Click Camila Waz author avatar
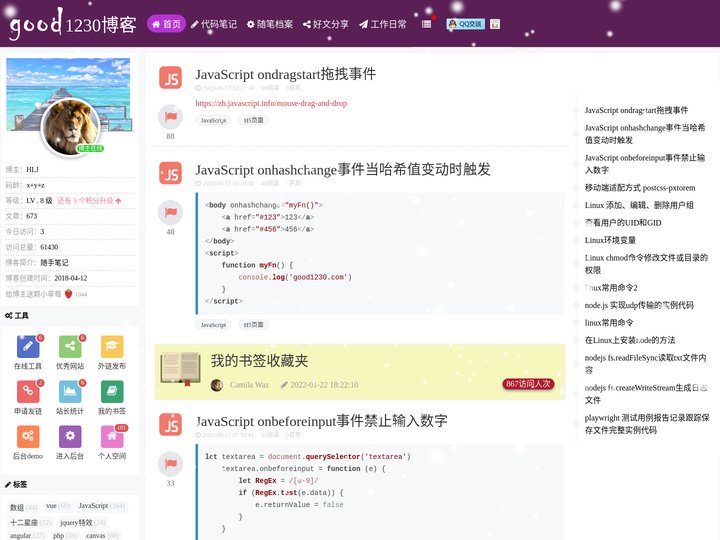 tap(217, 385)
